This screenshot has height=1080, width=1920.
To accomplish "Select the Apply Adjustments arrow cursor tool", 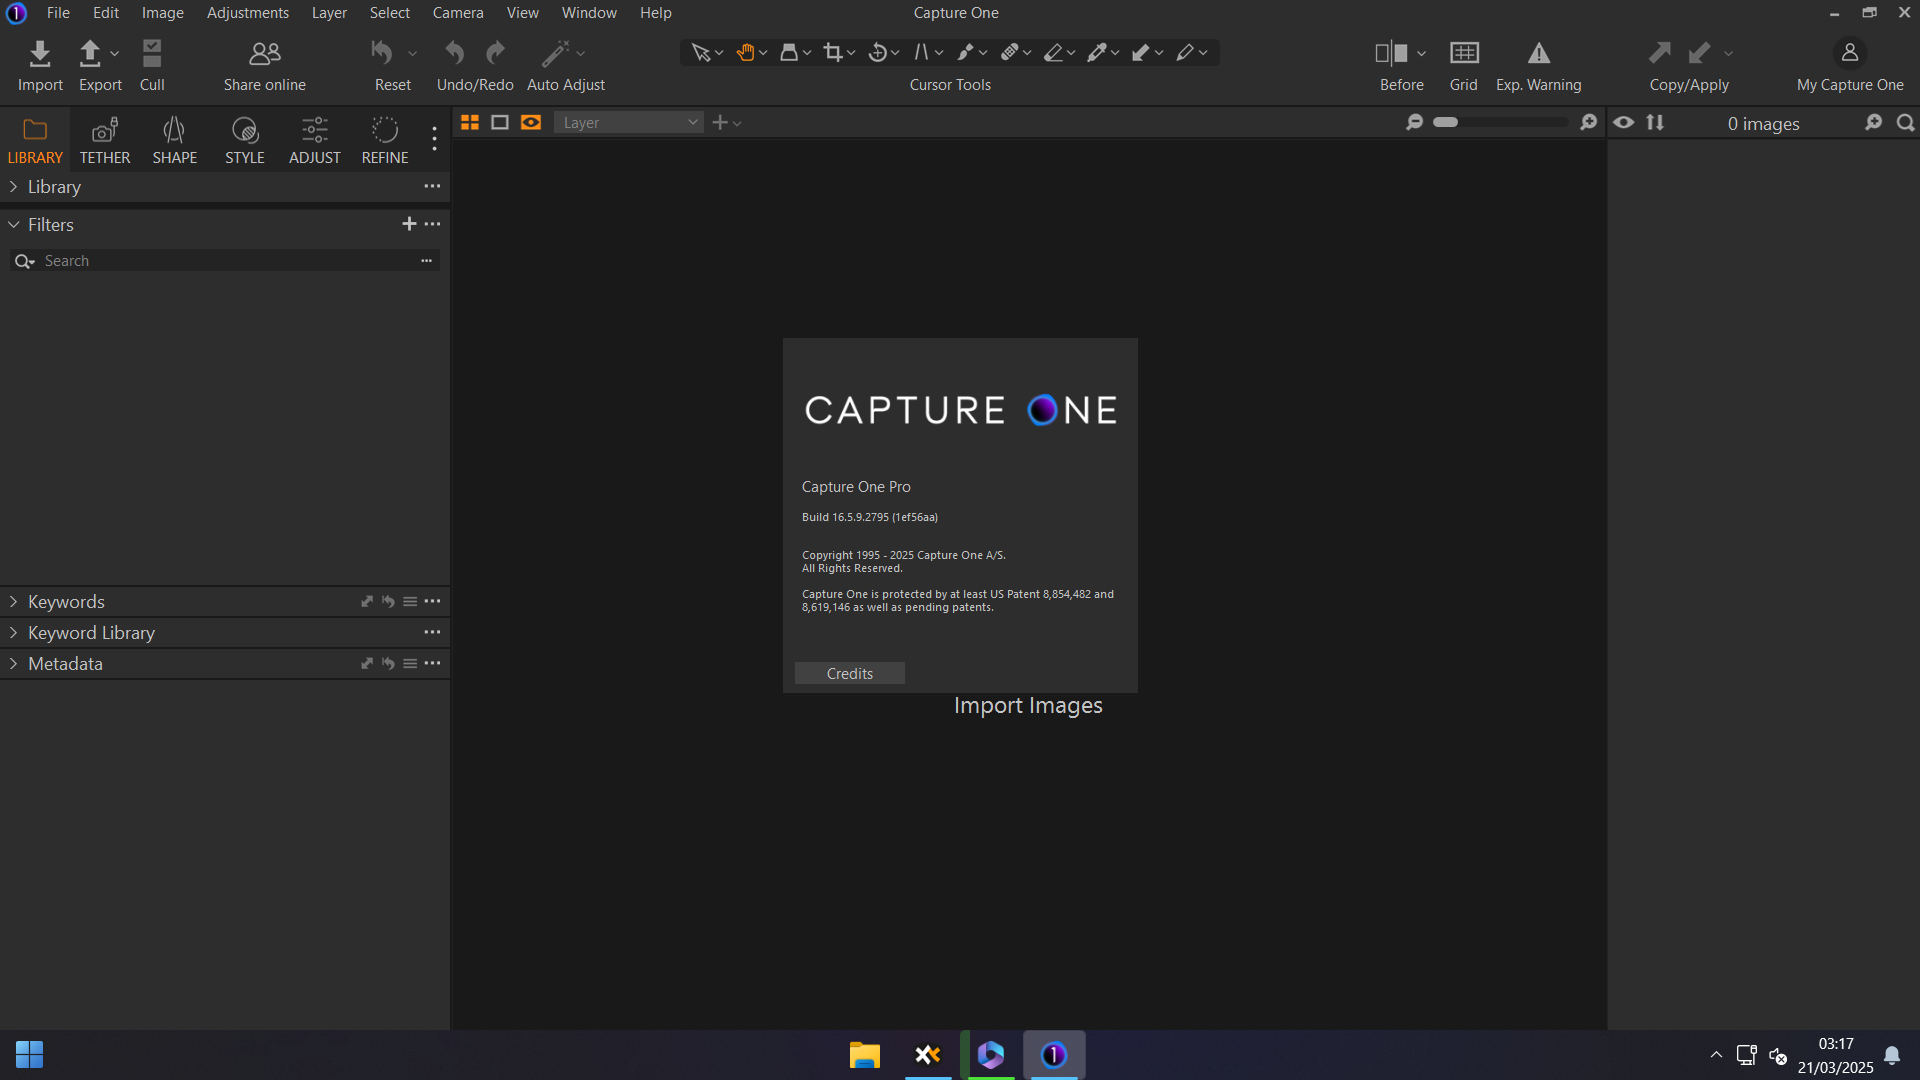I will click(x=1141, y=53).
